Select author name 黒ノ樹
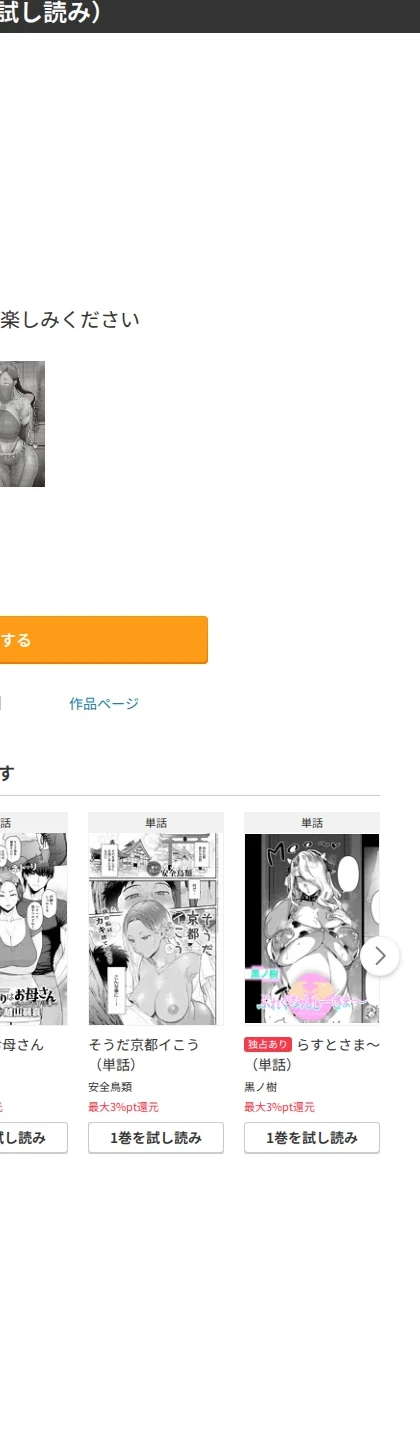 (261, 1087)
